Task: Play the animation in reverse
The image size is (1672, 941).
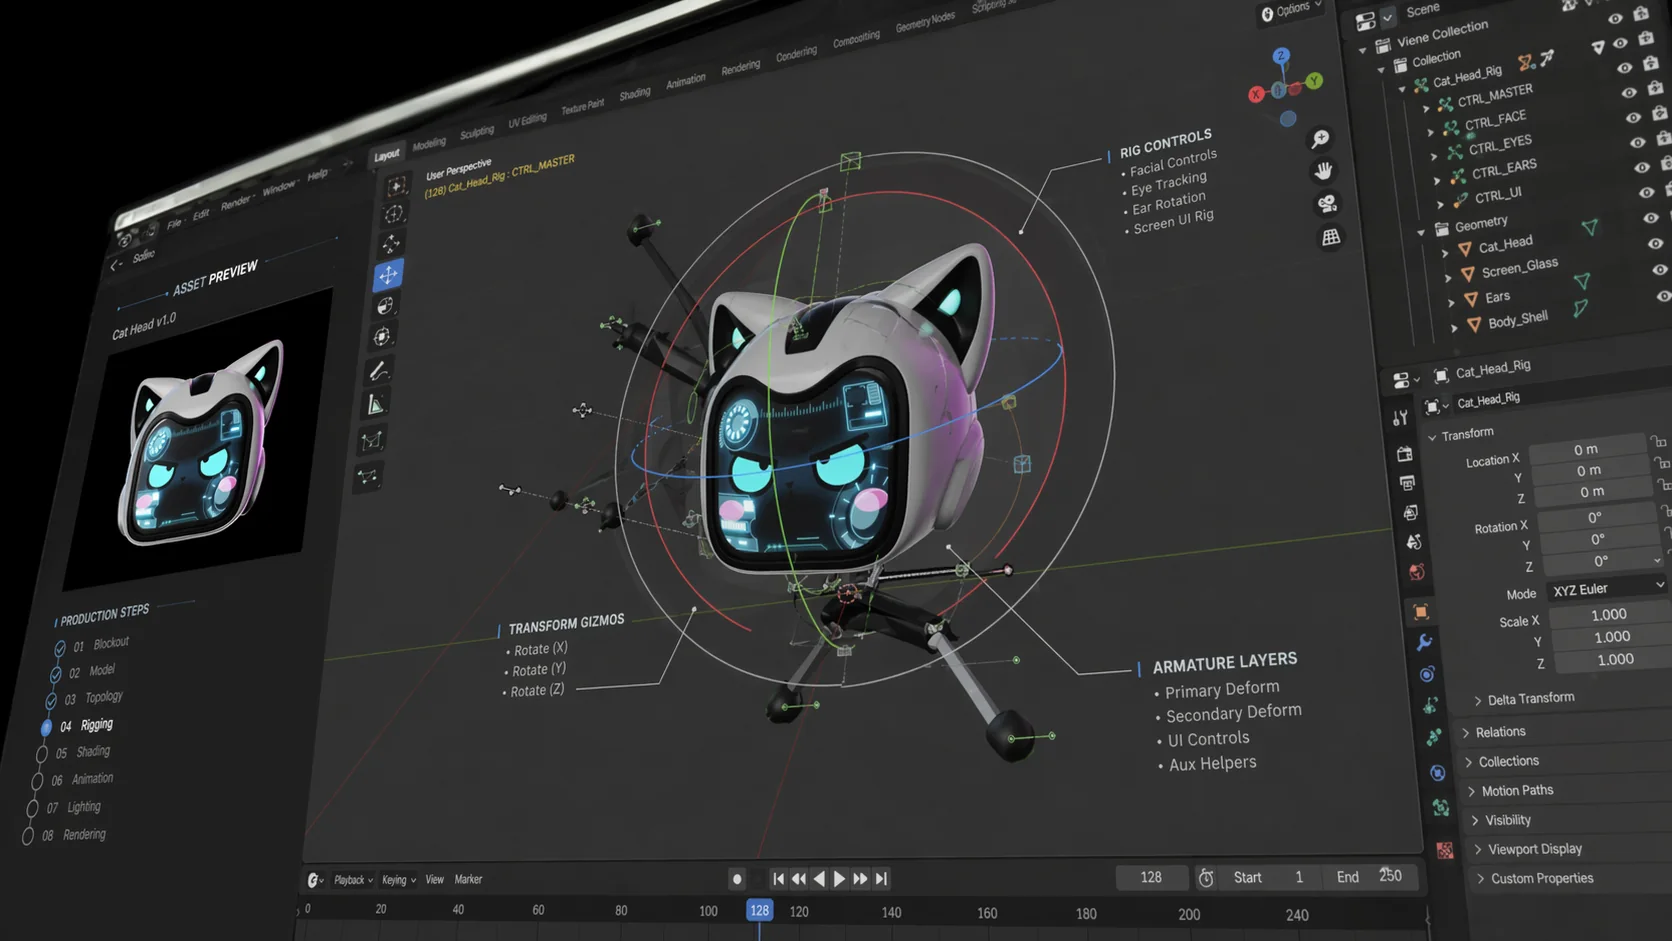Action: (x=819, y=879)
